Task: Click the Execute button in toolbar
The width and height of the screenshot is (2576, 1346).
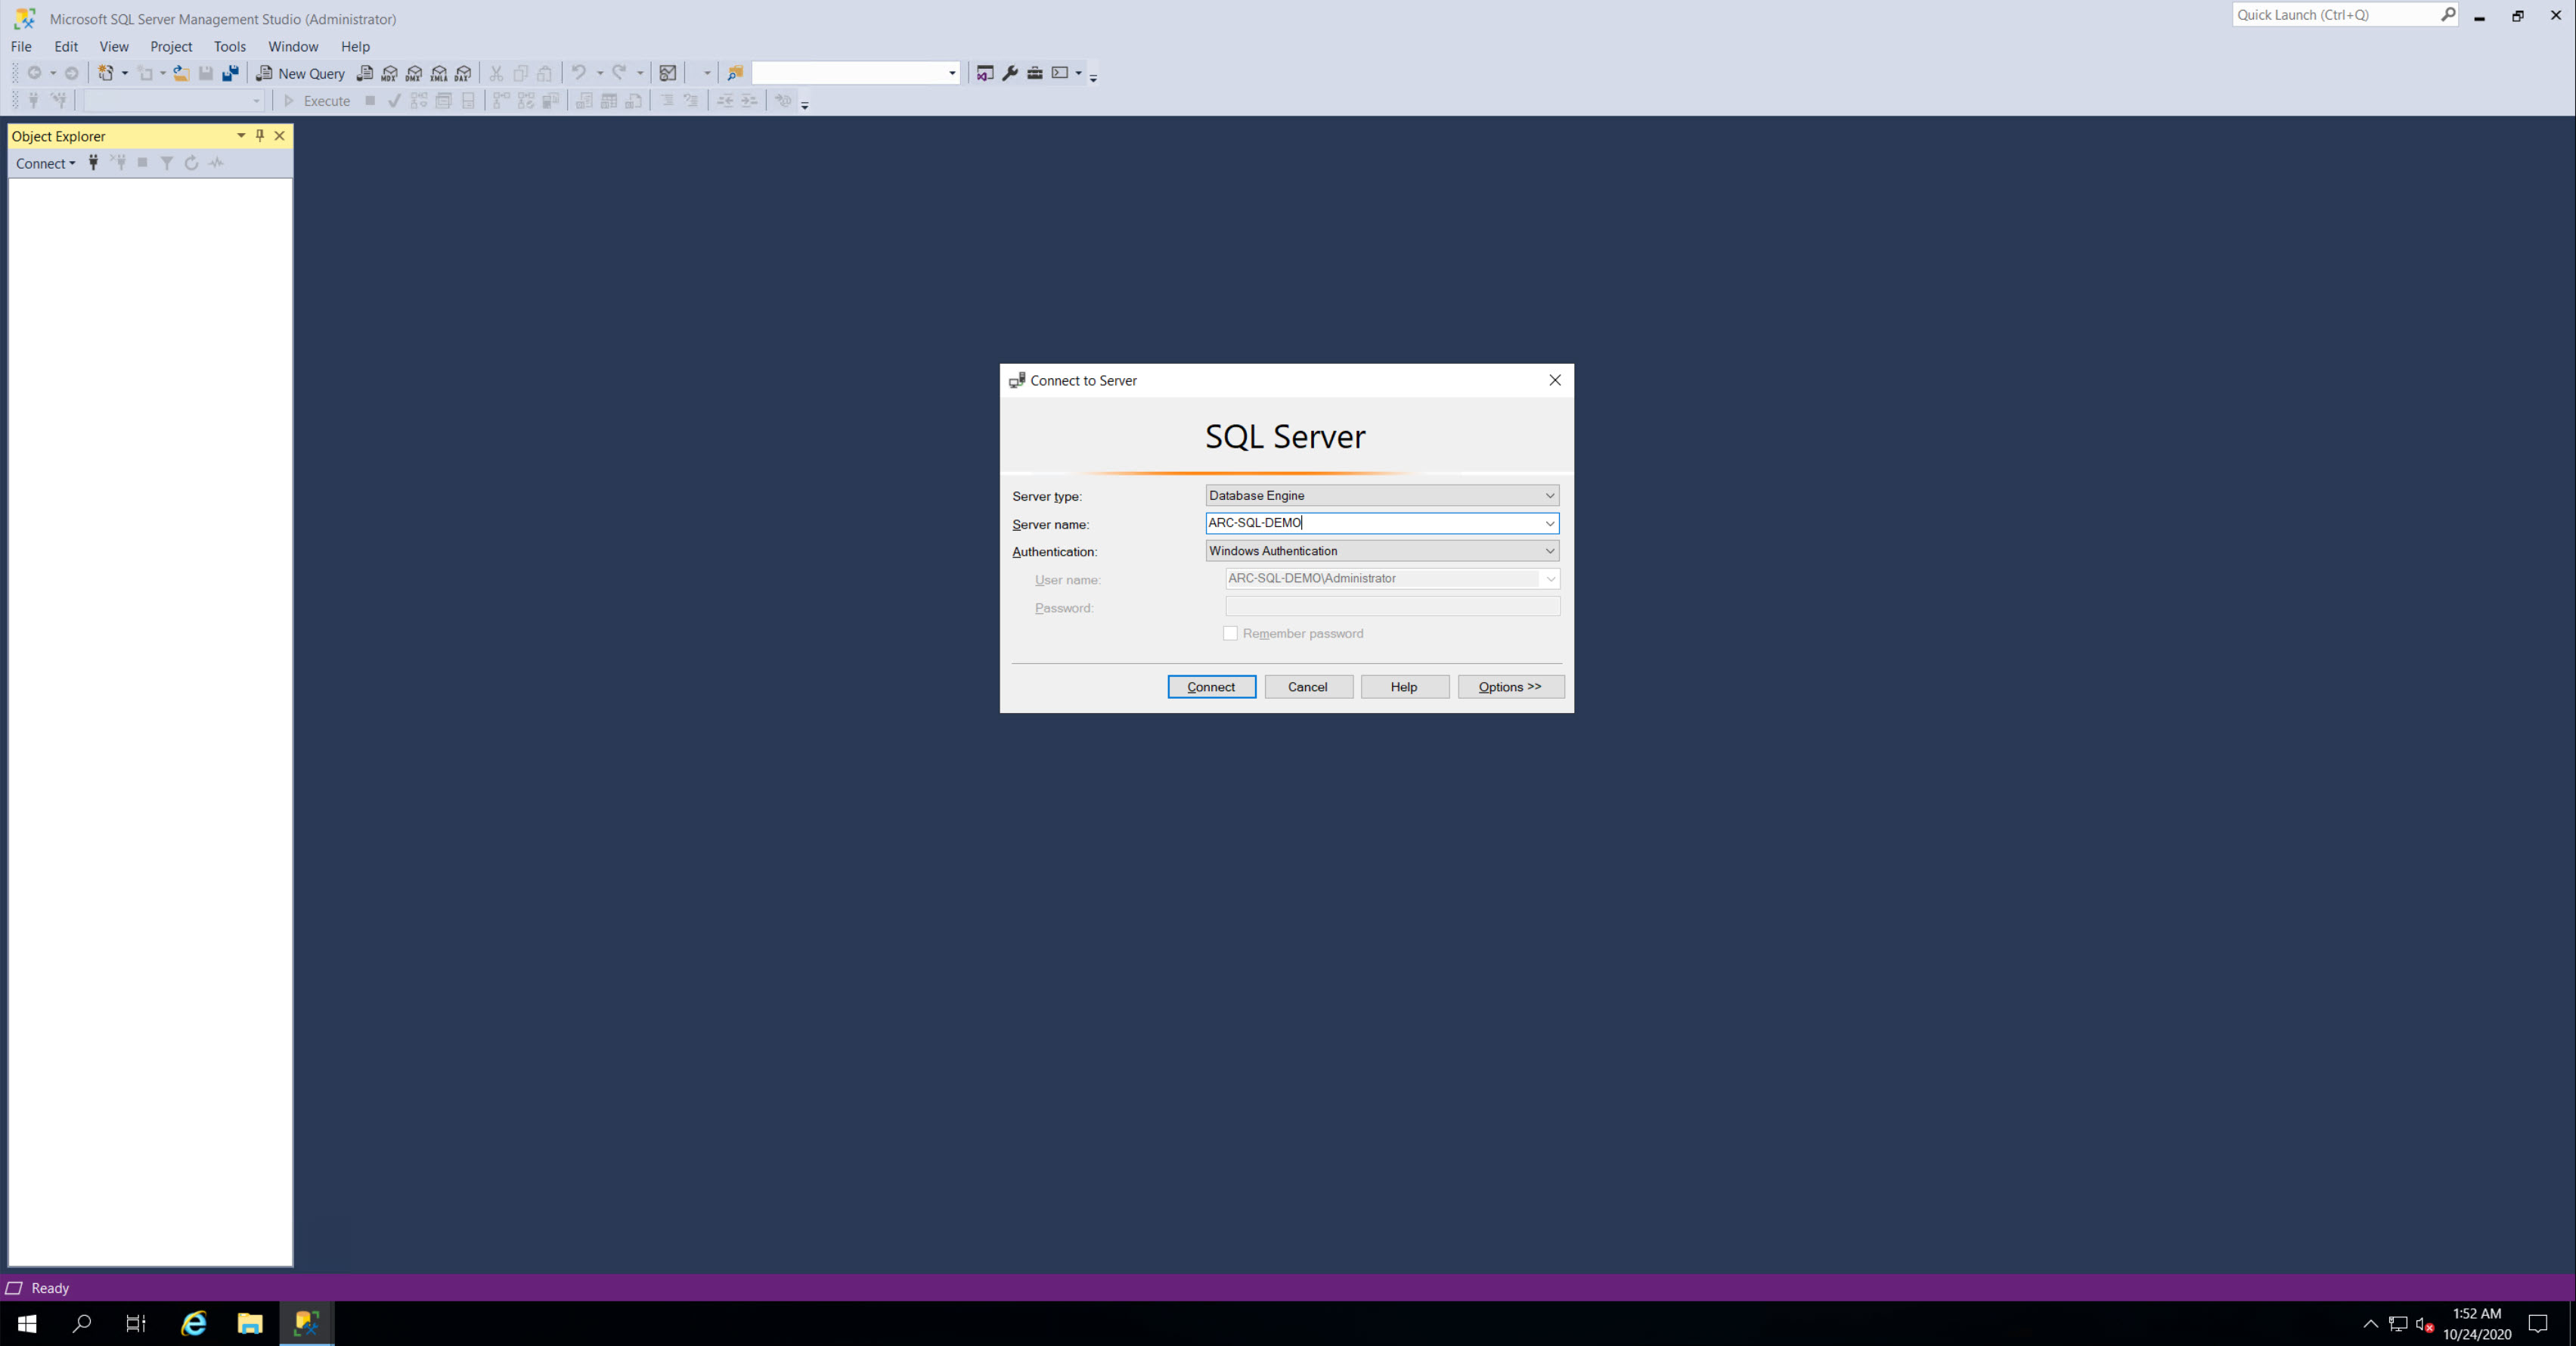Action: pyautogui.click(x=317, y=101)
